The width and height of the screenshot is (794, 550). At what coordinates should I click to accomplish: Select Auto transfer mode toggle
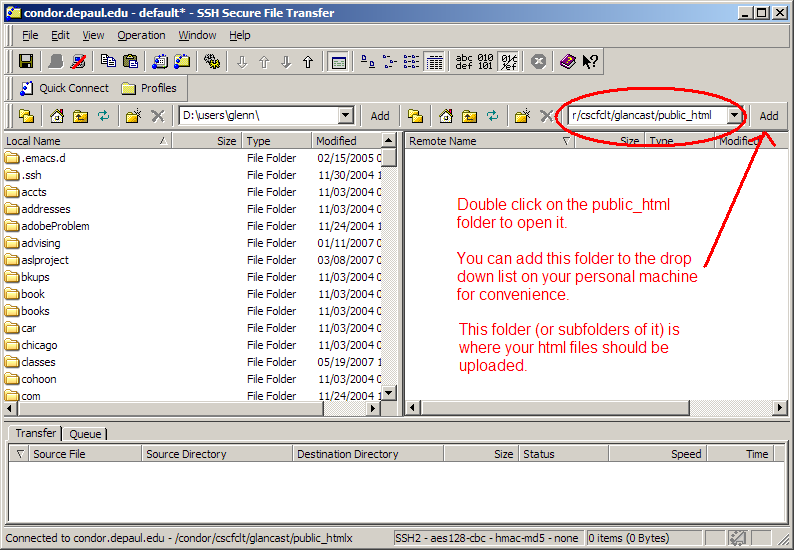508,62
